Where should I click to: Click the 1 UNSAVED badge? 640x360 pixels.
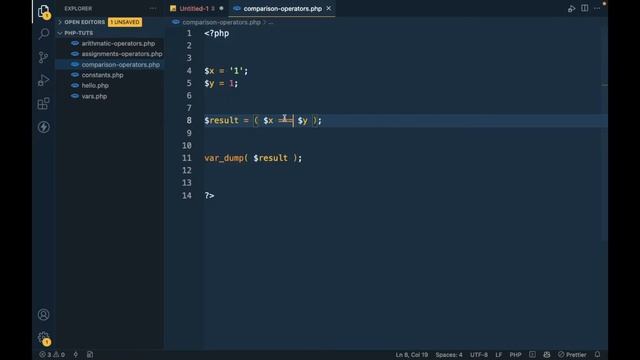[125, 22]
